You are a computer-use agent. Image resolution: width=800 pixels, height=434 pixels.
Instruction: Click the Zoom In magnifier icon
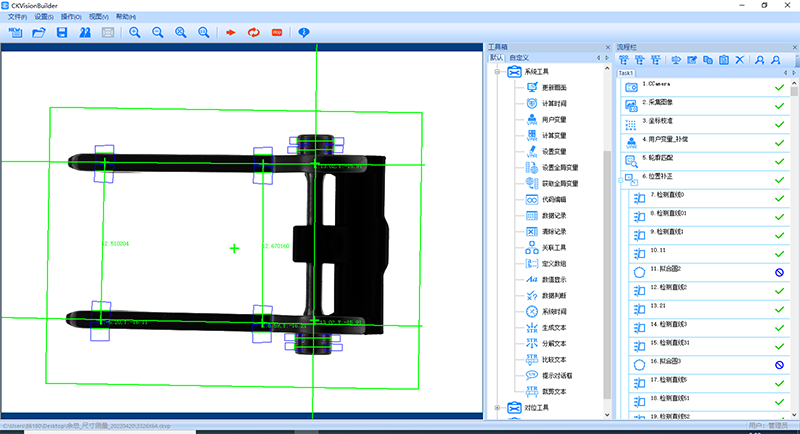click(x=134, y=33)
